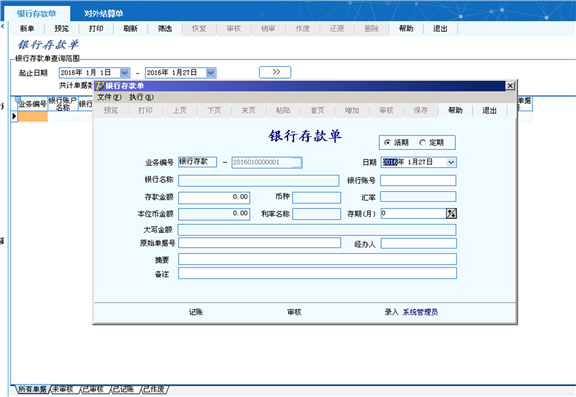The width and height of the screenshot is (576, 397).
Task: Click the 银行账号 input field
Action: 418,180
